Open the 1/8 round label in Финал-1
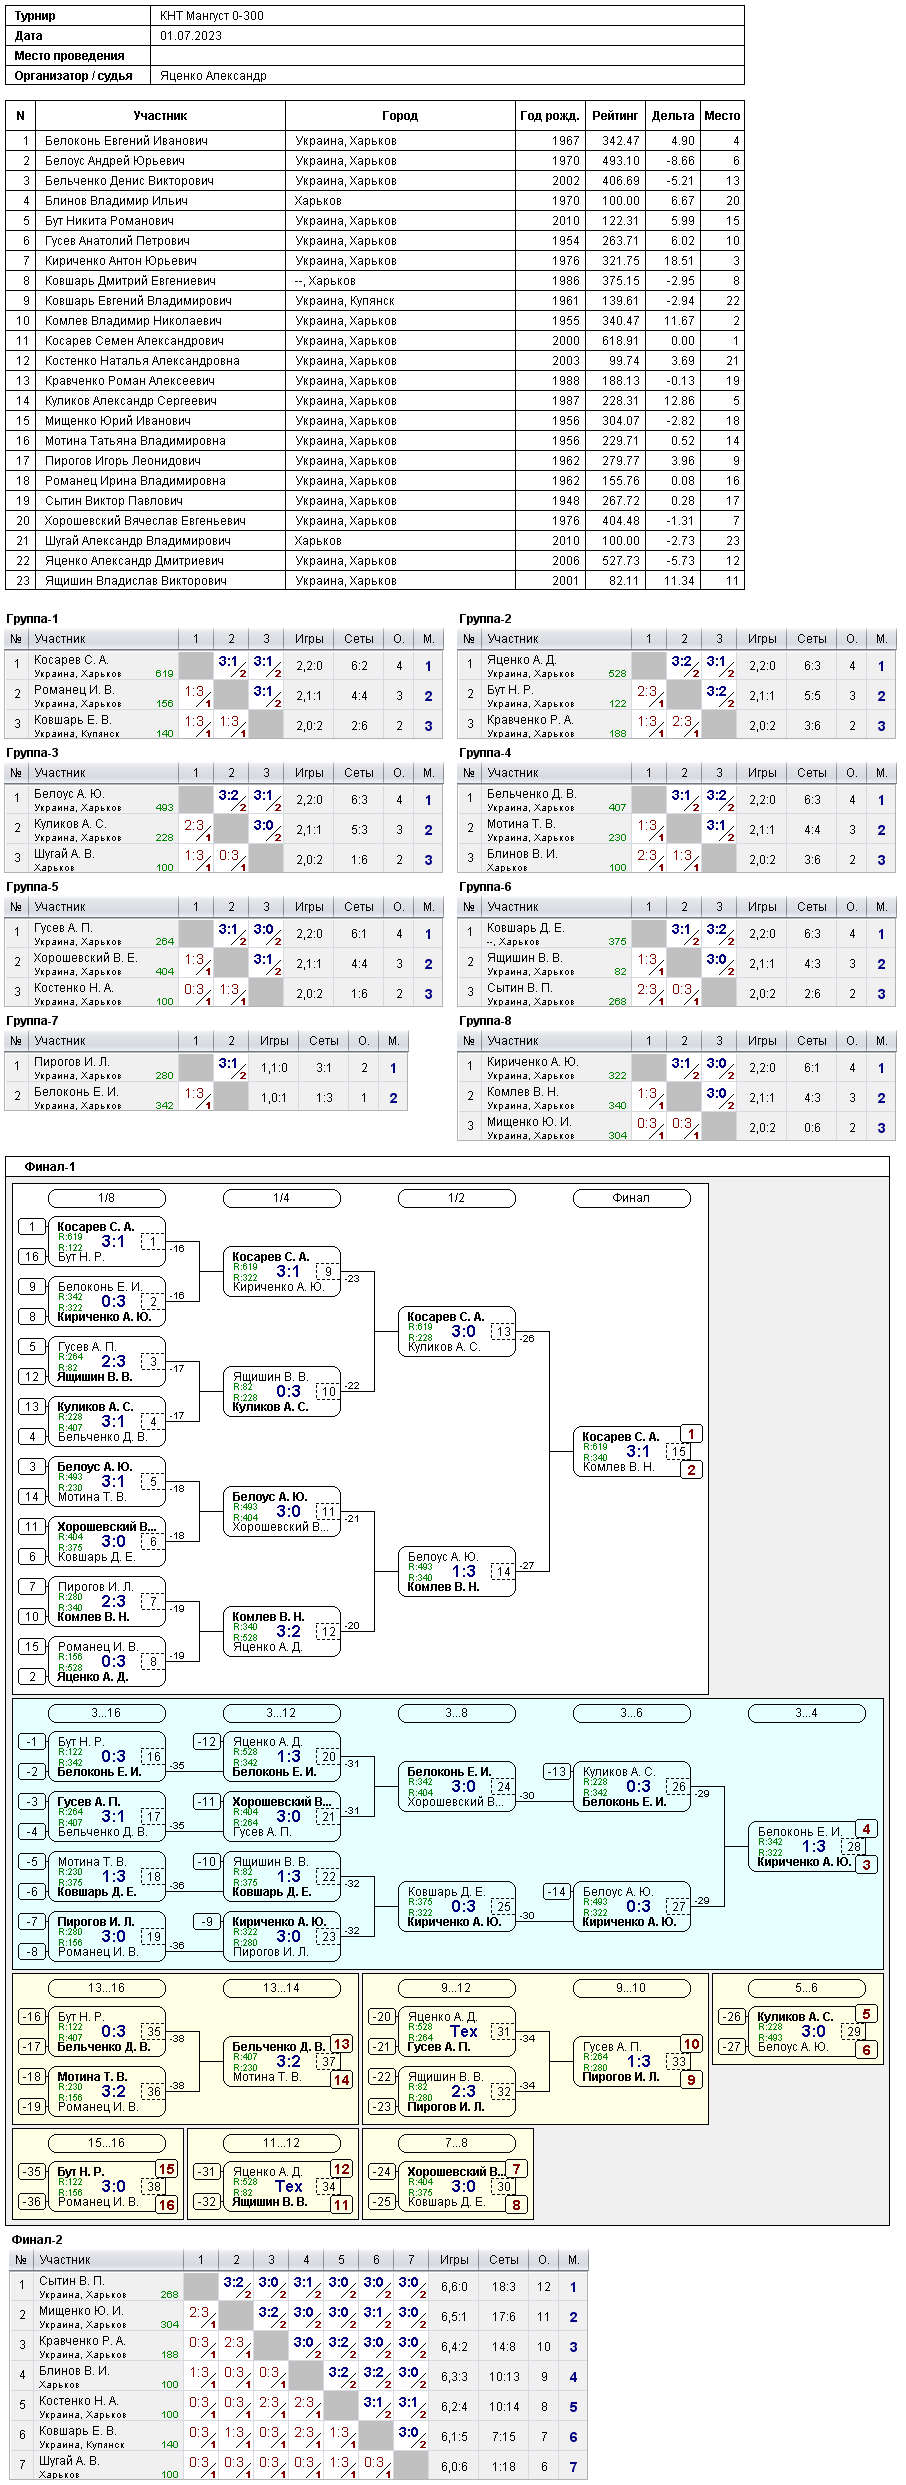This screenshot has height=2485, width=906. (107, 1198)
